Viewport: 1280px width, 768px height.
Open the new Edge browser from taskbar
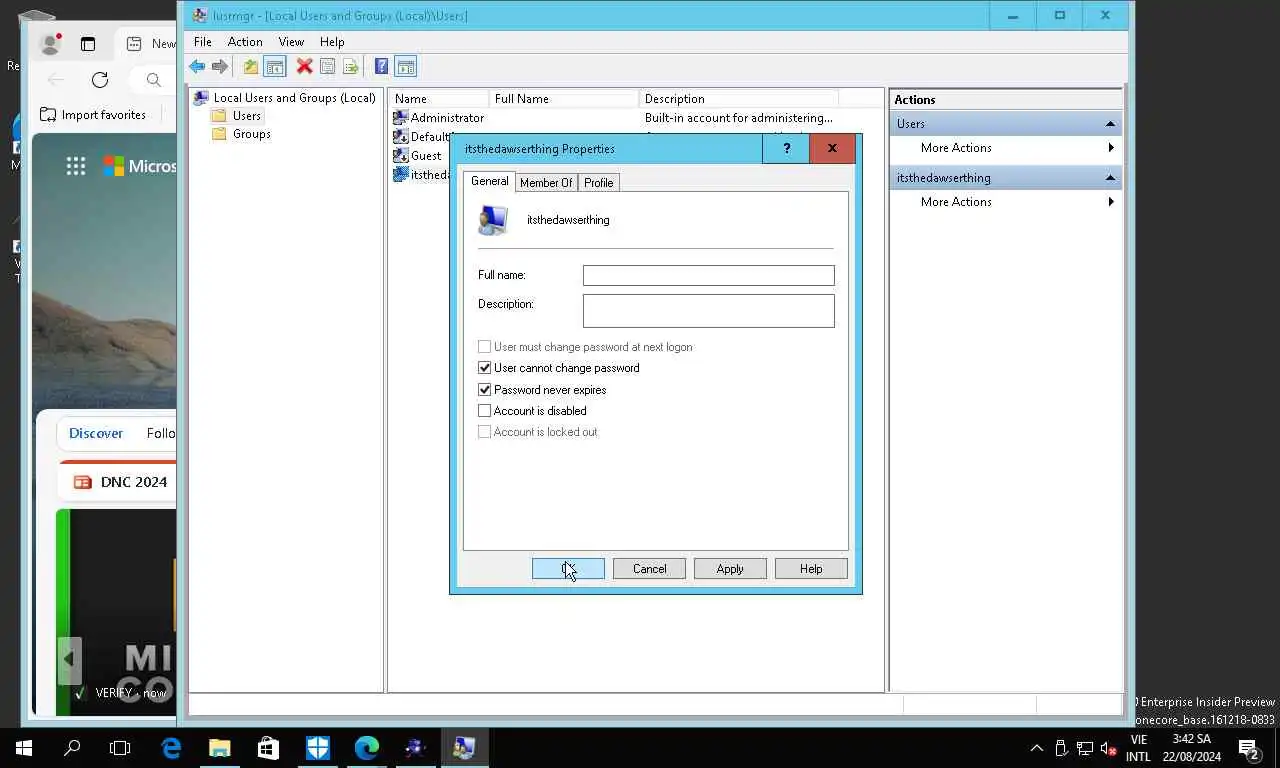coord(366,748)
